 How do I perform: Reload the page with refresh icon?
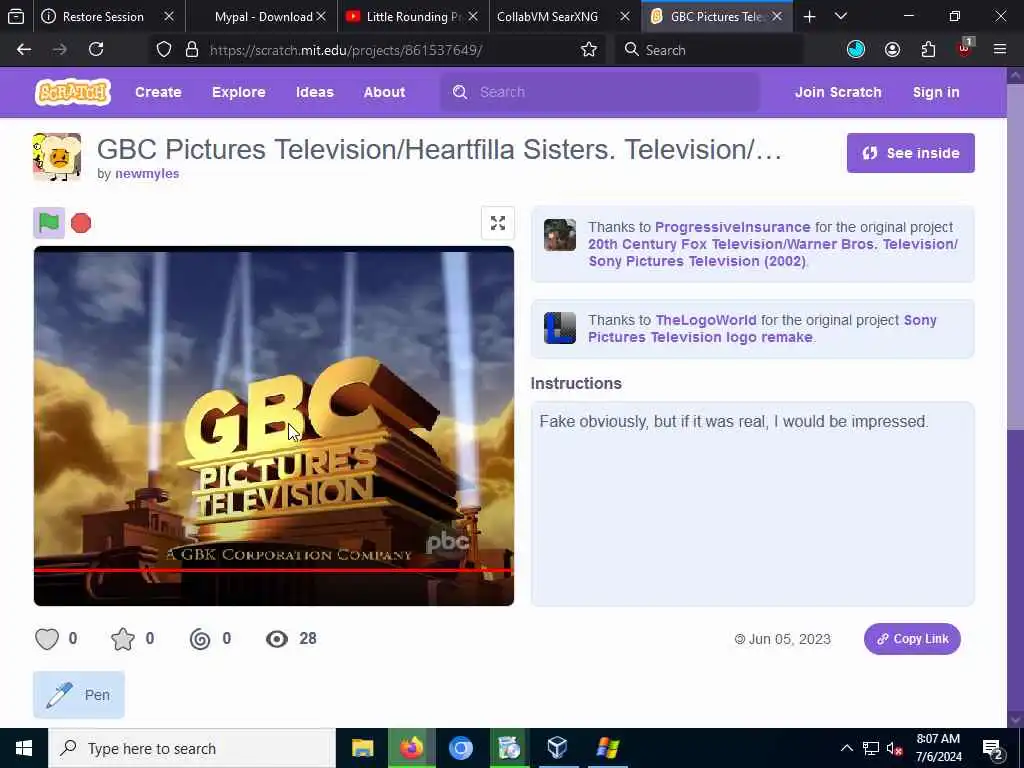(96, 50)
